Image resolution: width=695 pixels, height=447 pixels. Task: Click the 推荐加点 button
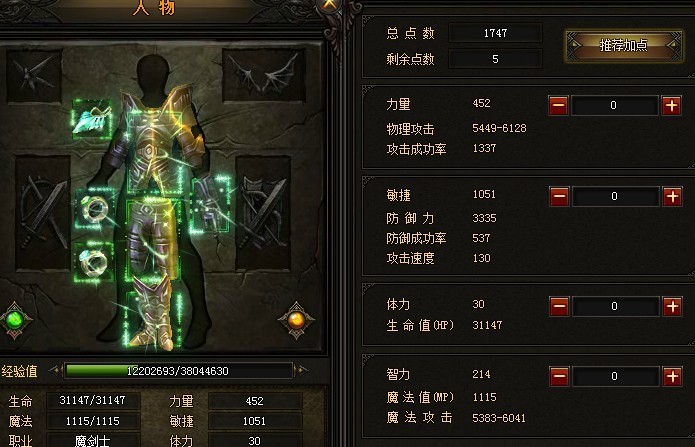click(x=624, y=45)
